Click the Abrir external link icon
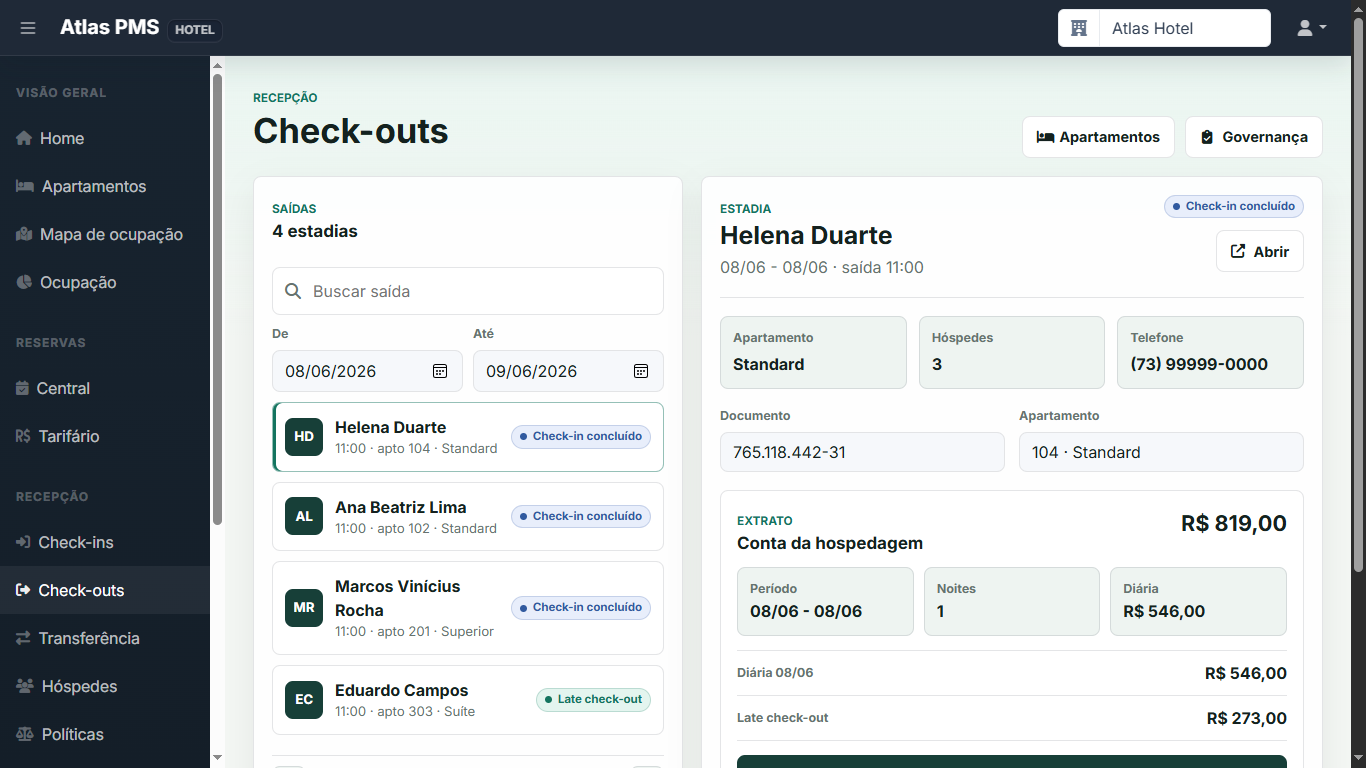This screenshot has width=1366, height=768. (x=1238, y=252)
